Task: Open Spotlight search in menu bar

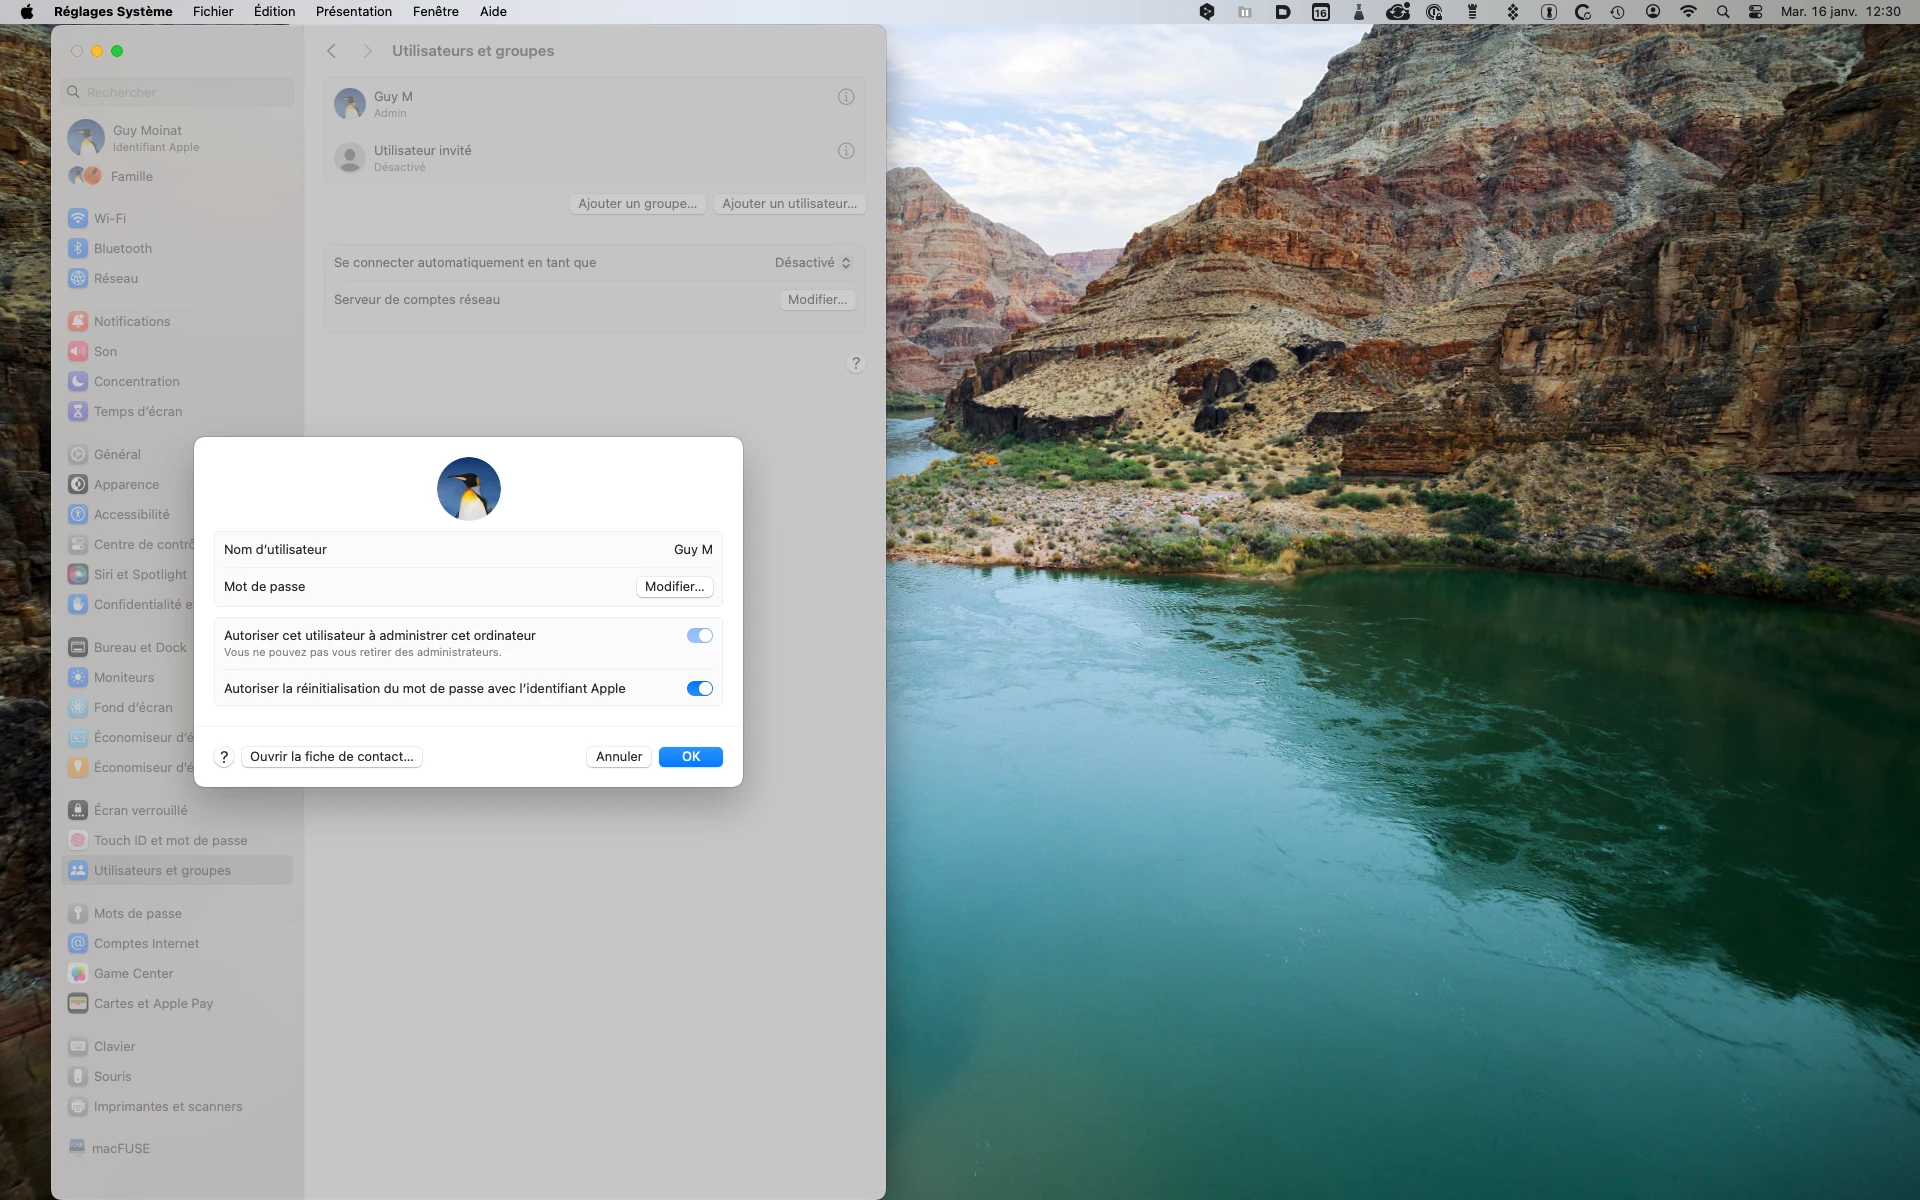Action: [x=1722, y=12]
